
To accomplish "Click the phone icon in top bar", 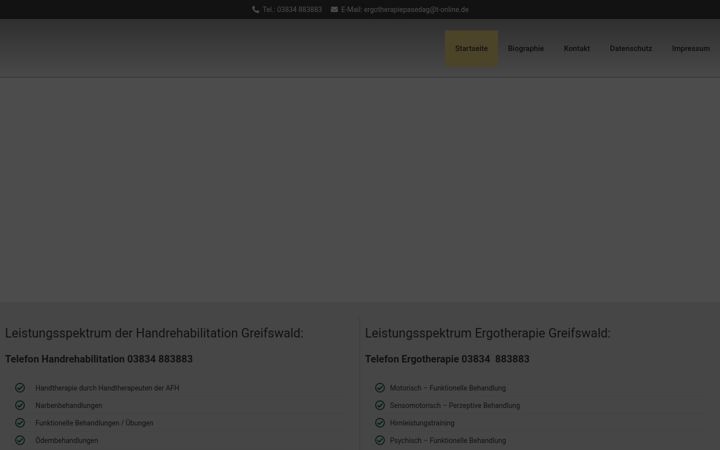I will coord(255,10).
